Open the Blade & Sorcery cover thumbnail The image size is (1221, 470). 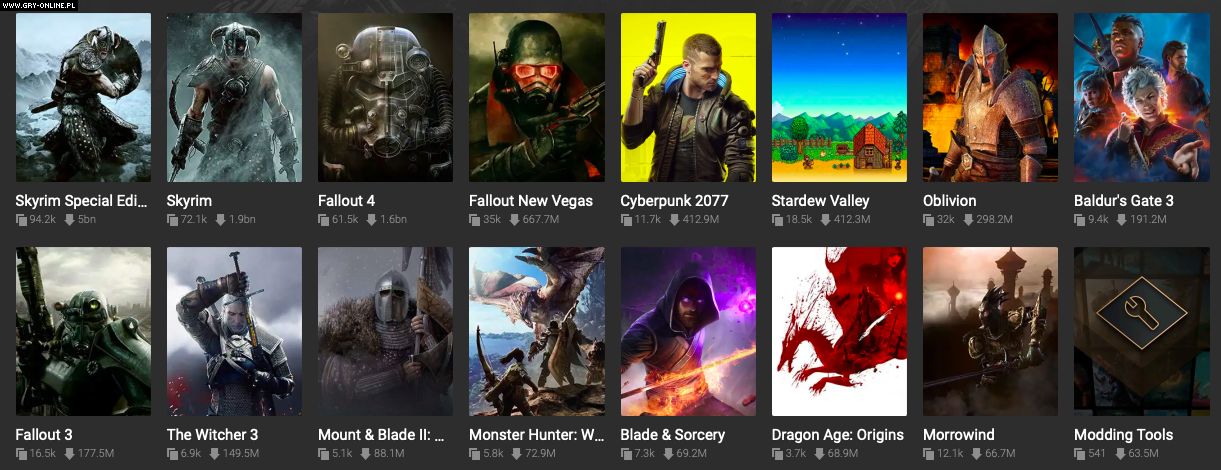point(688,331)
